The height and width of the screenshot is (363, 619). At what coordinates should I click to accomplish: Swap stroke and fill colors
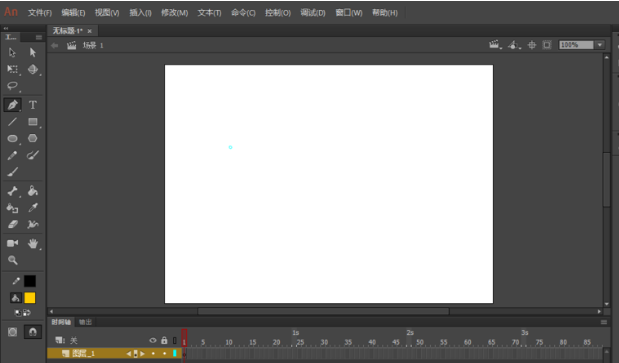(26, 313)
